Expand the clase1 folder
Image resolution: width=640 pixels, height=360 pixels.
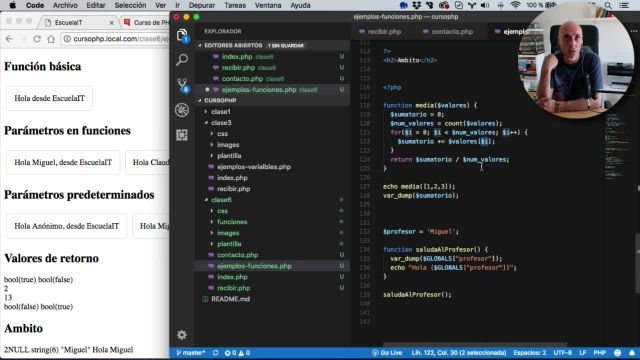[x=220, y=111]
